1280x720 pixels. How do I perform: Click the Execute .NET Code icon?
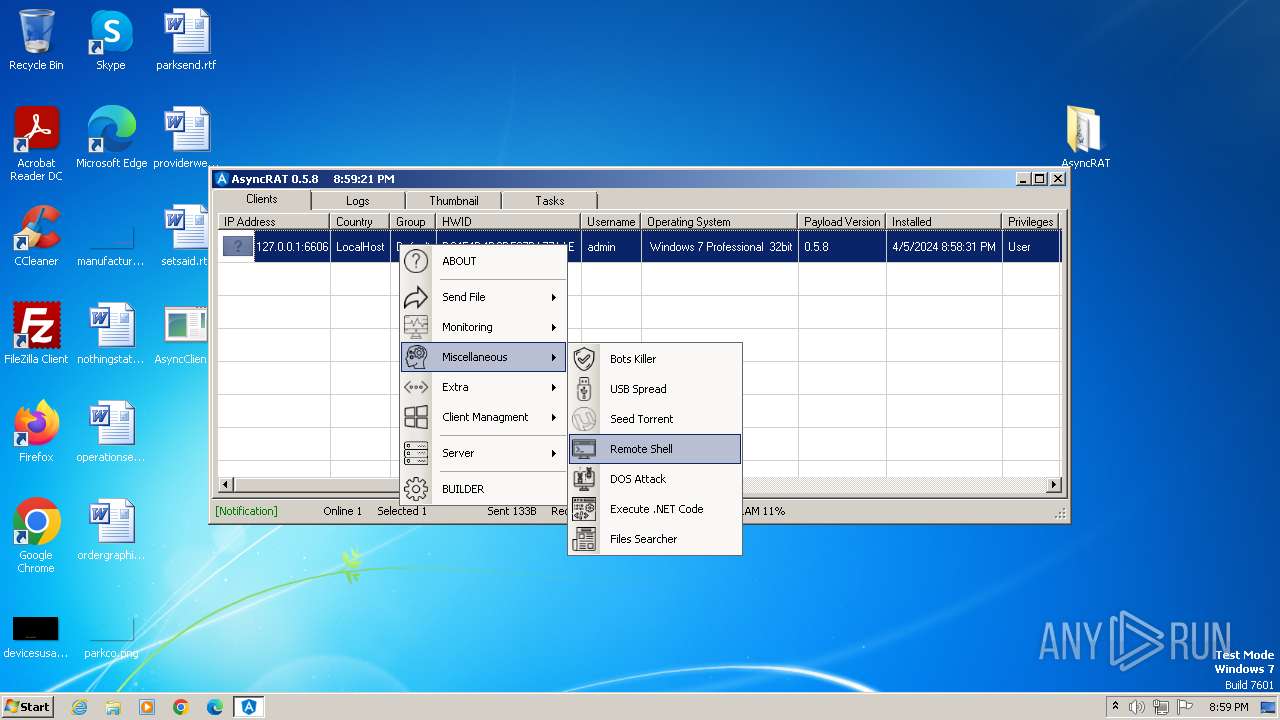(584, 509)
